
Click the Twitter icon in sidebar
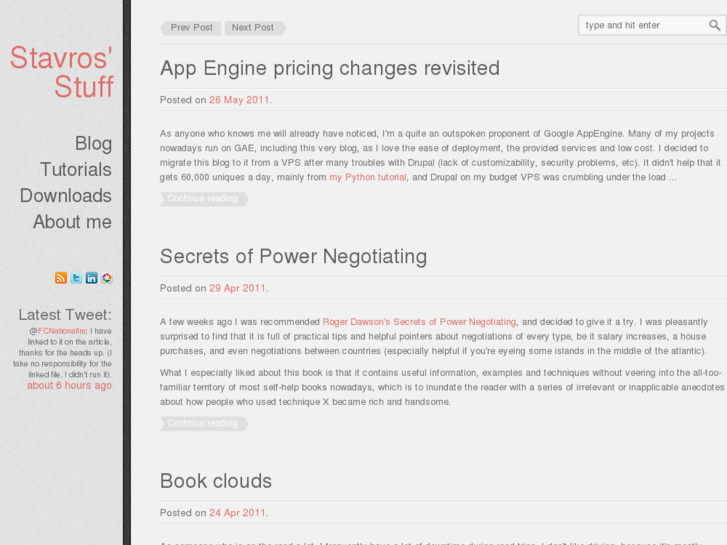pyautogui.click(x=76, y=278)
